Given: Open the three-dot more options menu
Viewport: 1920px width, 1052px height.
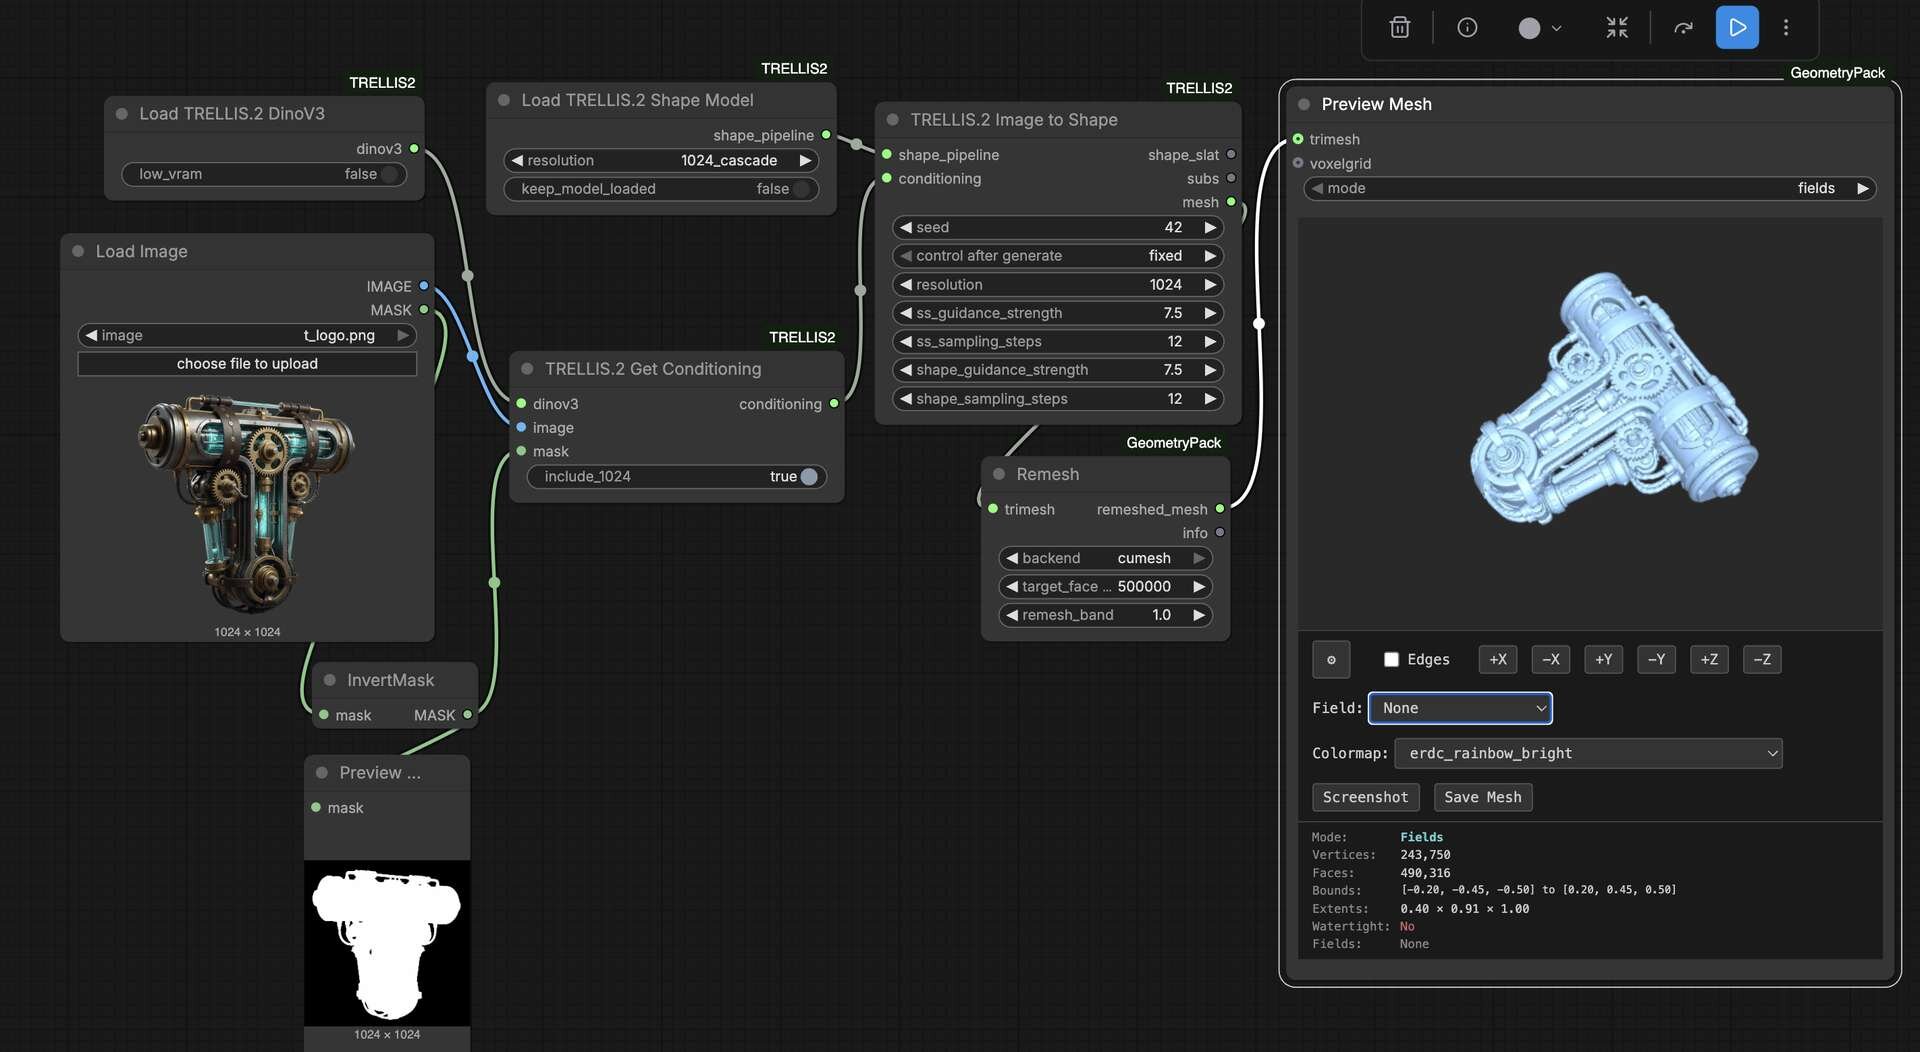Looking at the screenshot, I should [x=1786, y=28].
